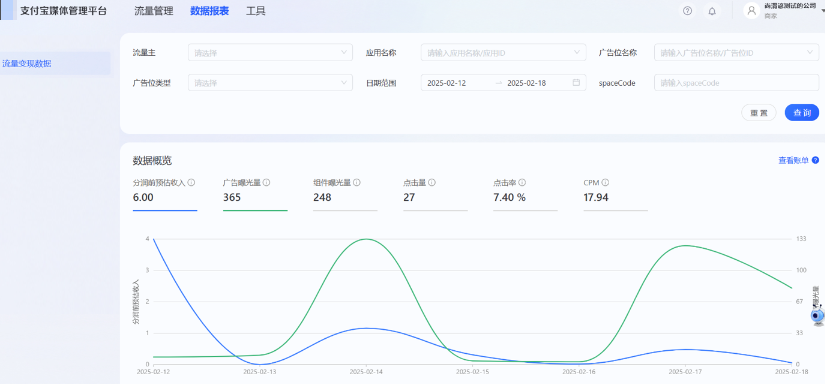Open the 流量主 dropdown
The image size is (825, 384).
(270, 53)
